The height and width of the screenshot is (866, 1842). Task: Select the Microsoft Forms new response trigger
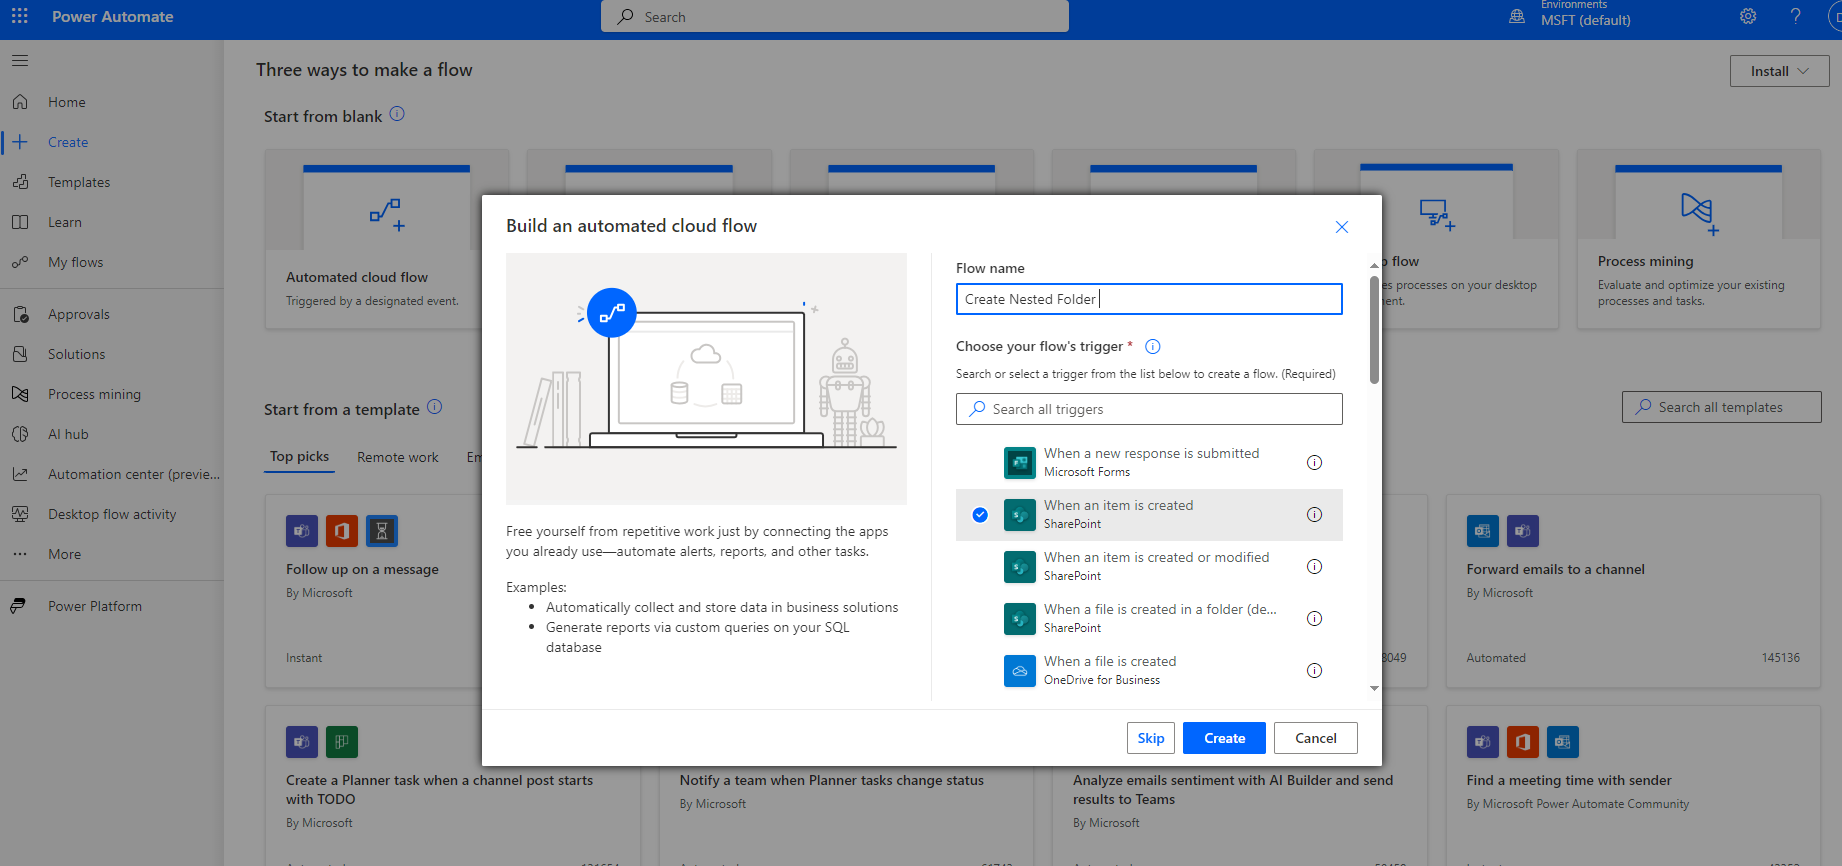(x=1149, y=463)
